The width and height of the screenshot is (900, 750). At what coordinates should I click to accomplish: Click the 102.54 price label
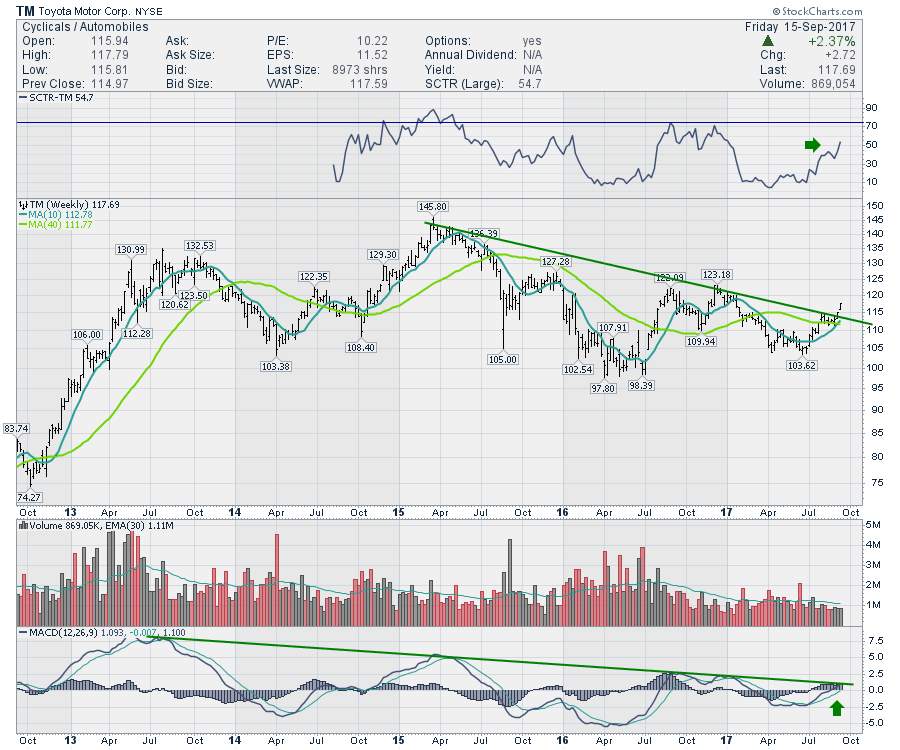578,370
